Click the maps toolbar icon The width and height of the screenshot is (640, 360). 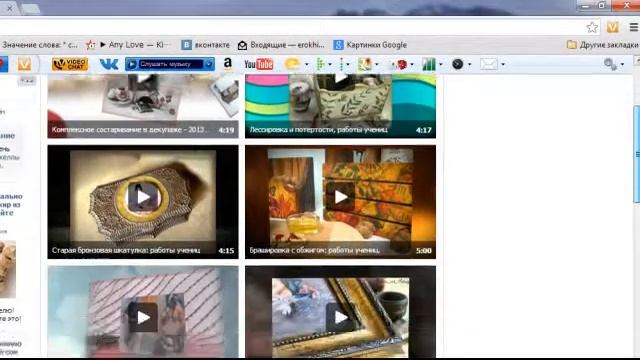point(364,64)
